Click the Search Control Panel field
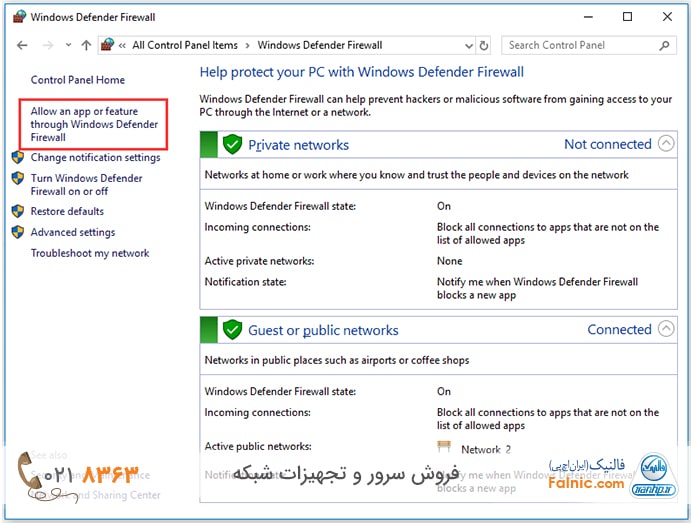 (578, 45)
